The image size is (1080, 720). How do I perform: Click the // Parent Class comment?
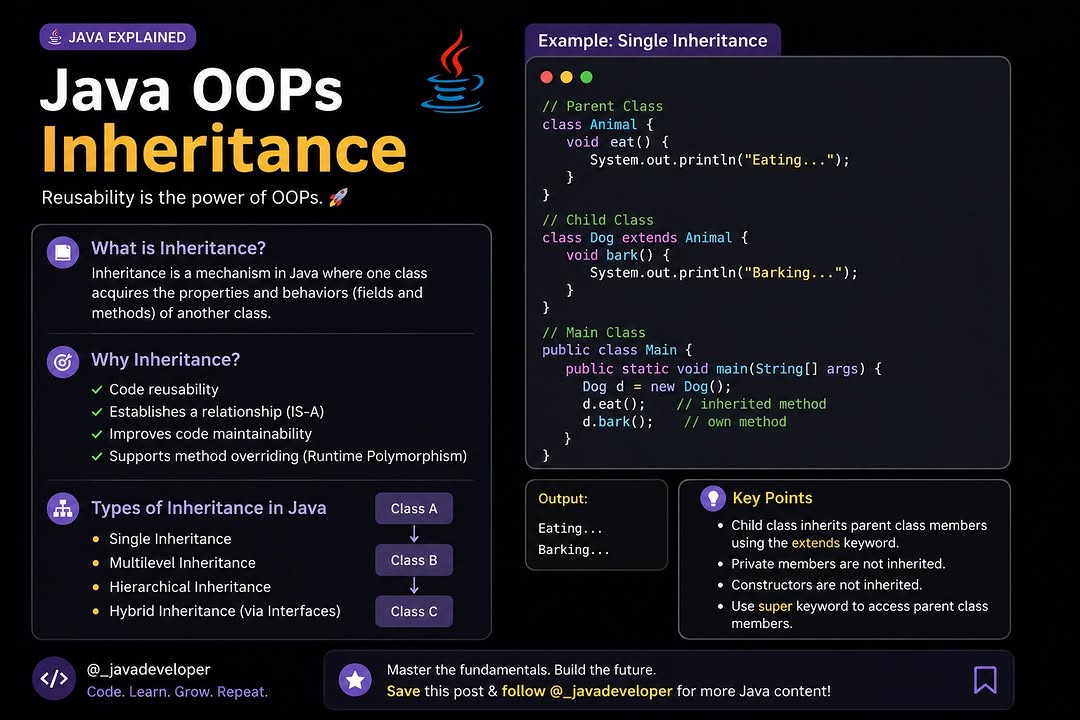(x=603, y=106)
